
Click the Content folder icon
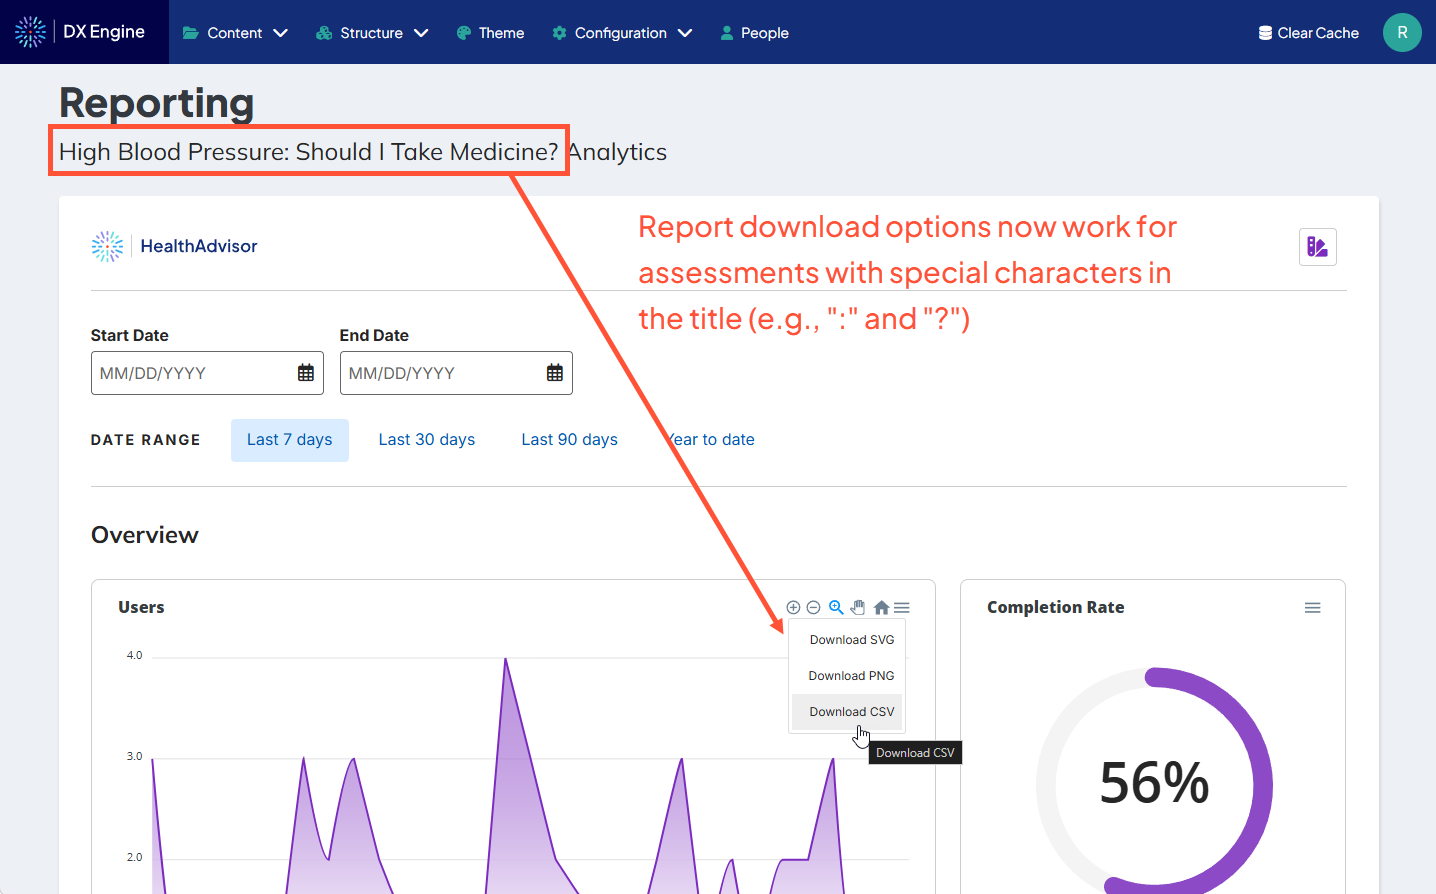(190, 33)
